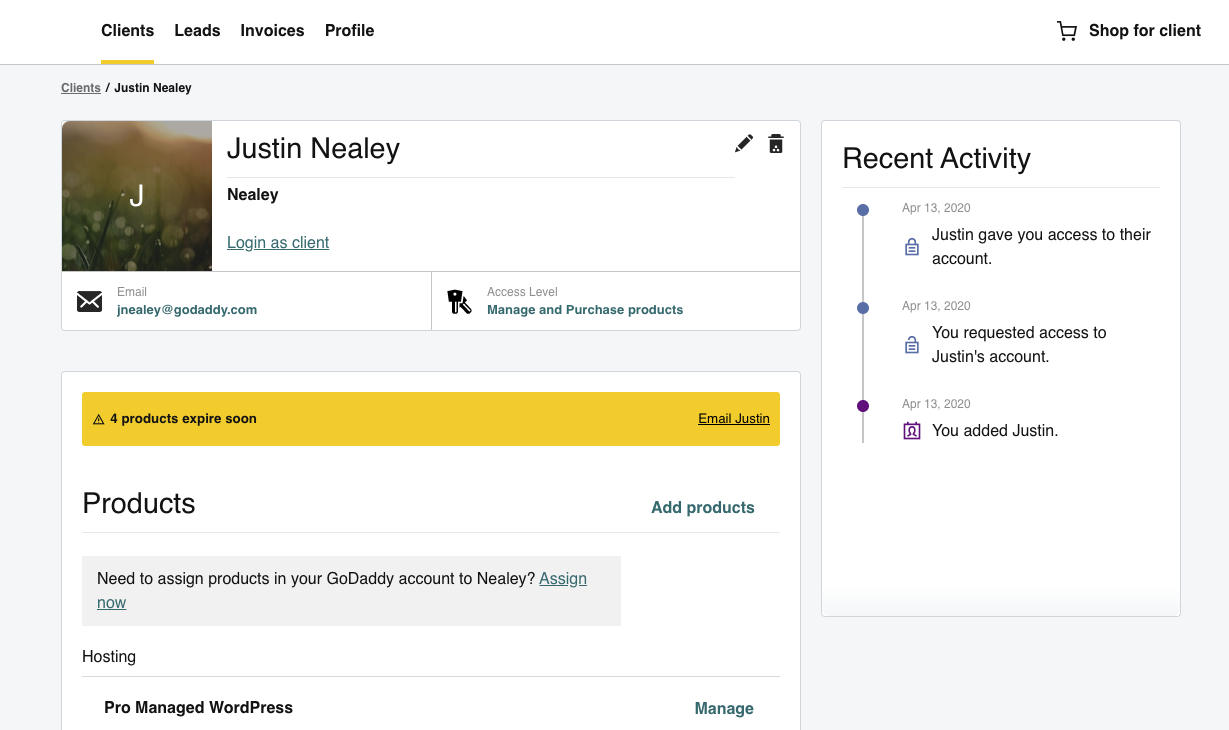Click the jnealey@godaddy.com email address

tap(187, 310)
